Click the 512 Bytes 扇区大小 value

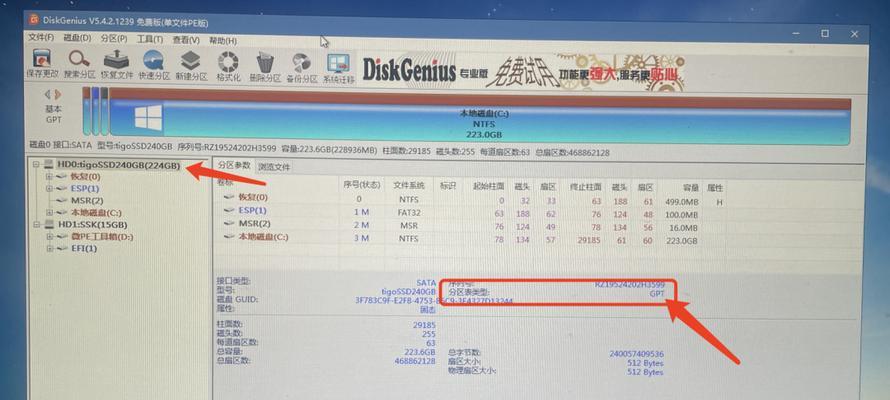point(645,363)
